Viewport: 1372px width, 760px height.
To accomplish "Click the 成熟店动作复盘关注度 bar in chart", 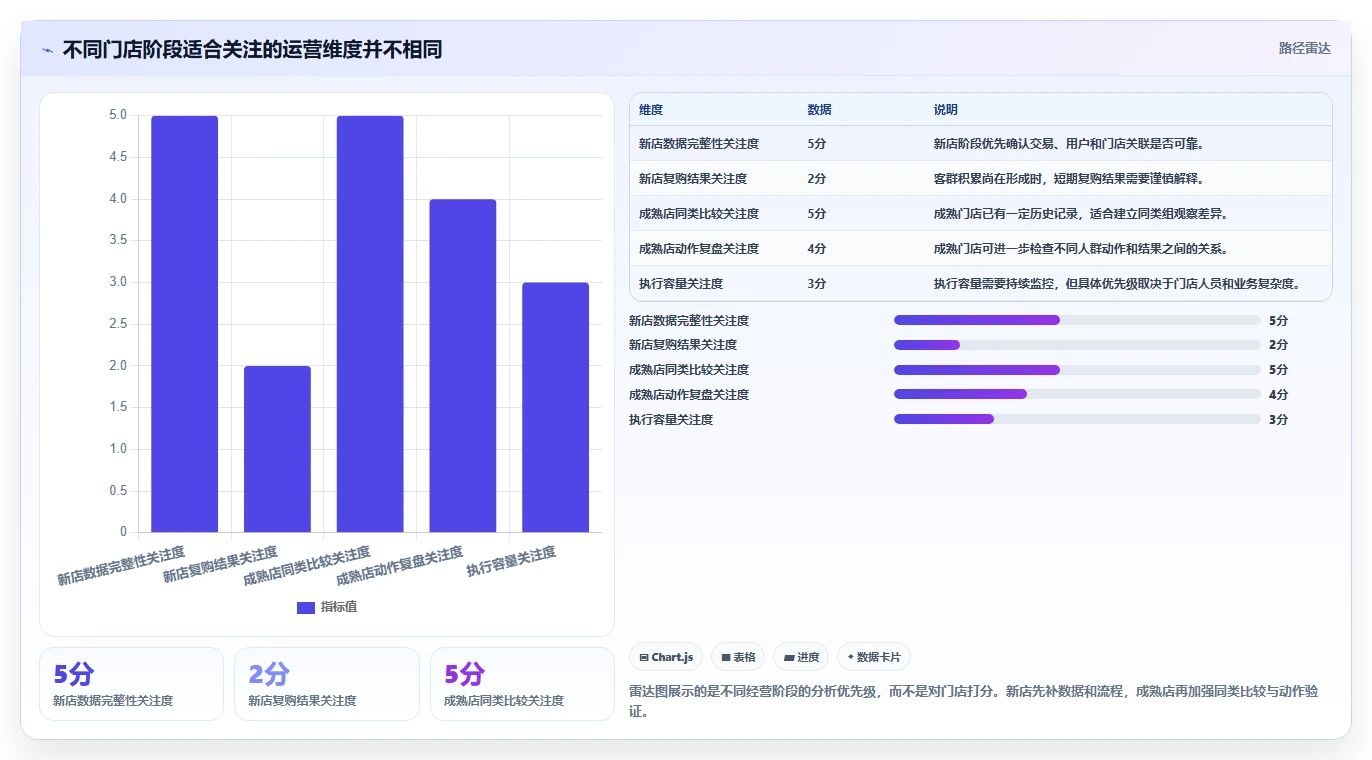I will pyautogui.click(x=463, y=366).
